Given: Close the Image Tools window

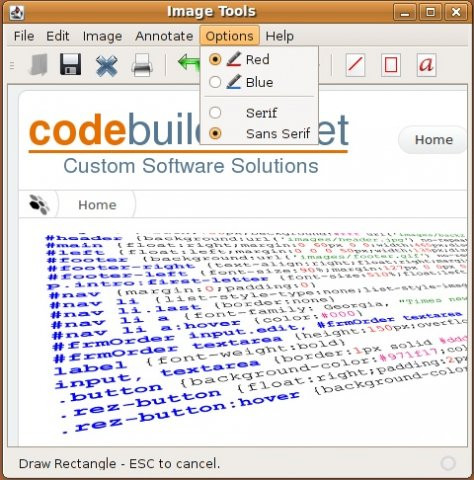Looking at the screenshot, I should [456, 13].
